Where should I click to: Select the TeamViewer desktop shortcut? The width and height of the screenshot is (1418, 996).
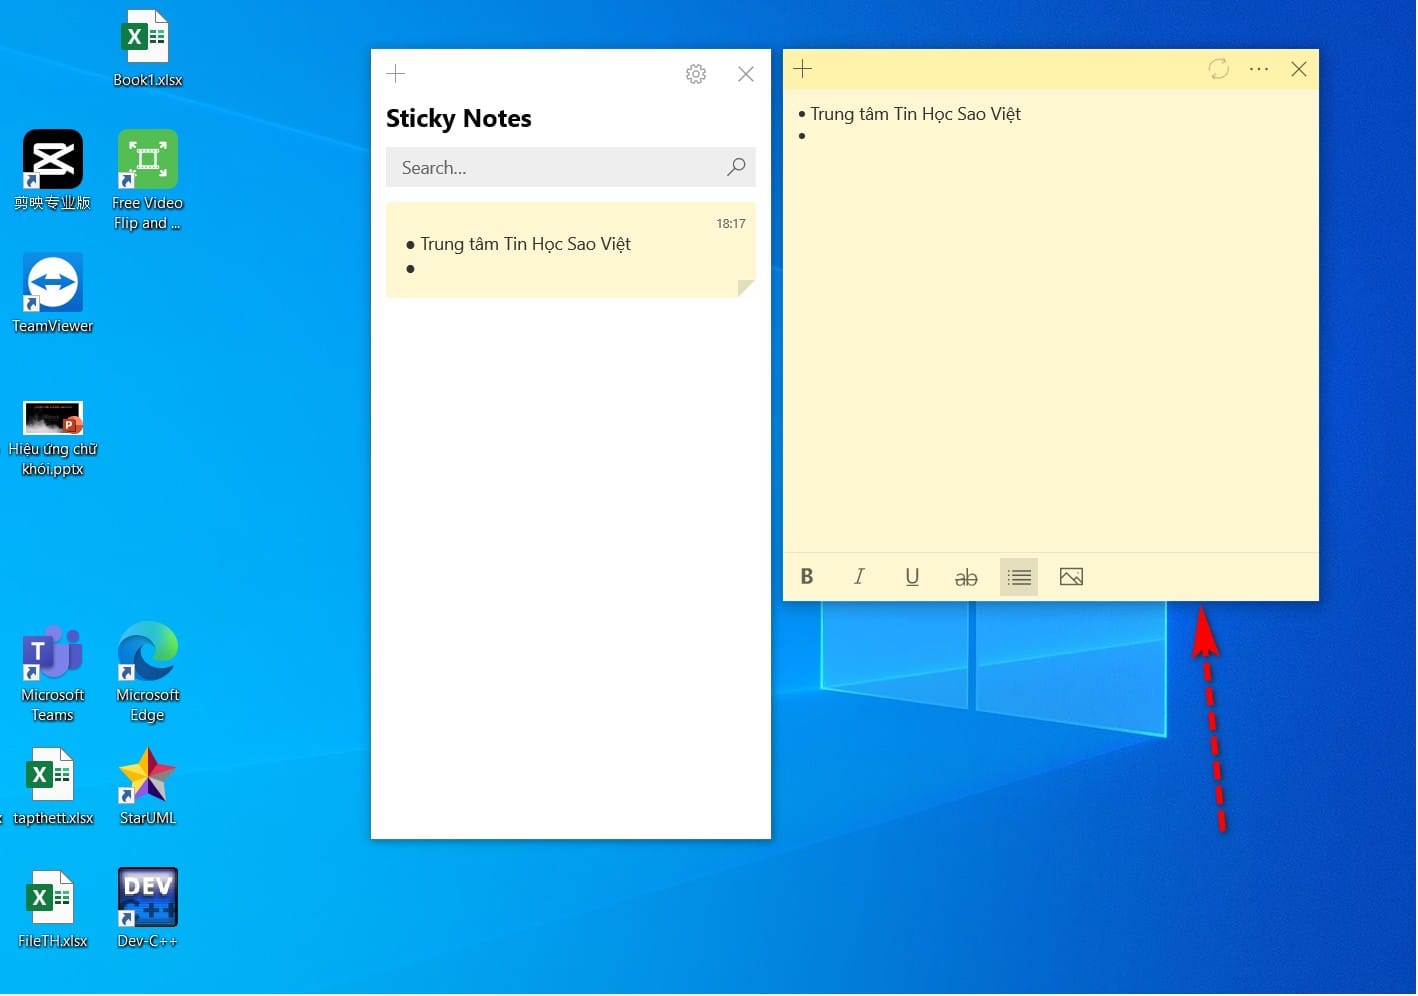point(53,294)
